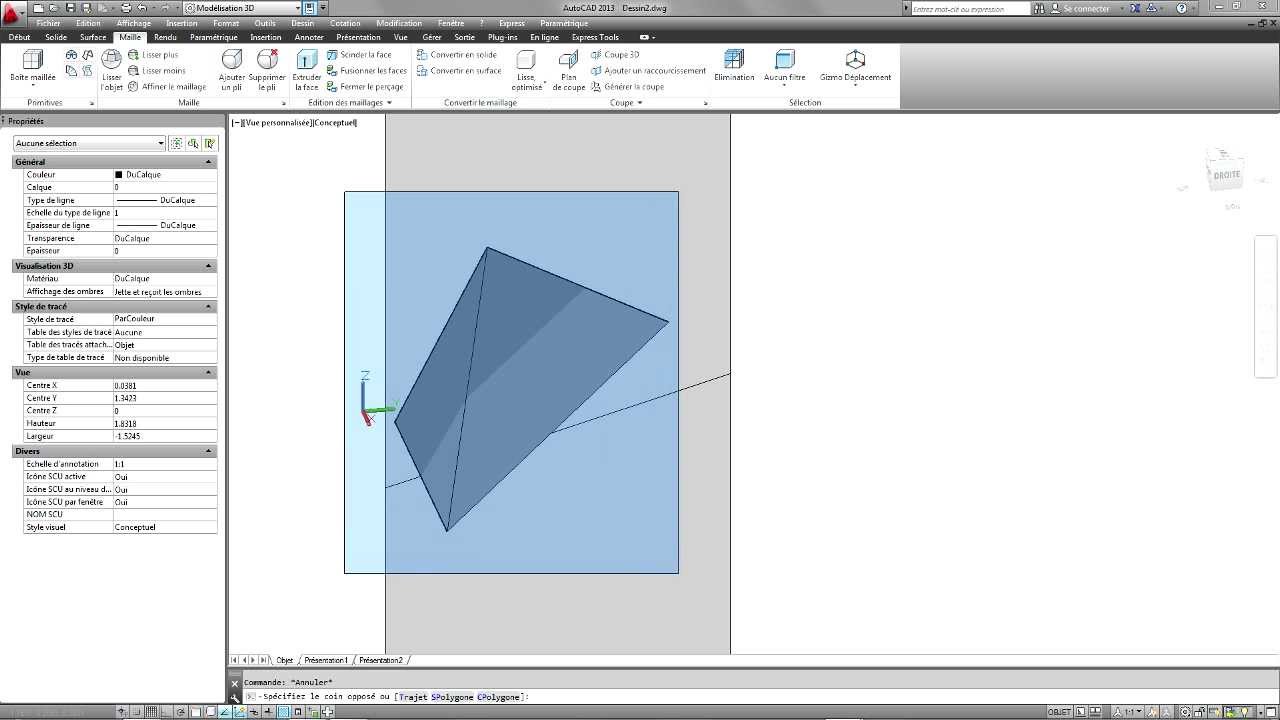Select Lisser plus tool
Image resolution: width=1280 pixels, height=720 pixels.
[153, 55]
